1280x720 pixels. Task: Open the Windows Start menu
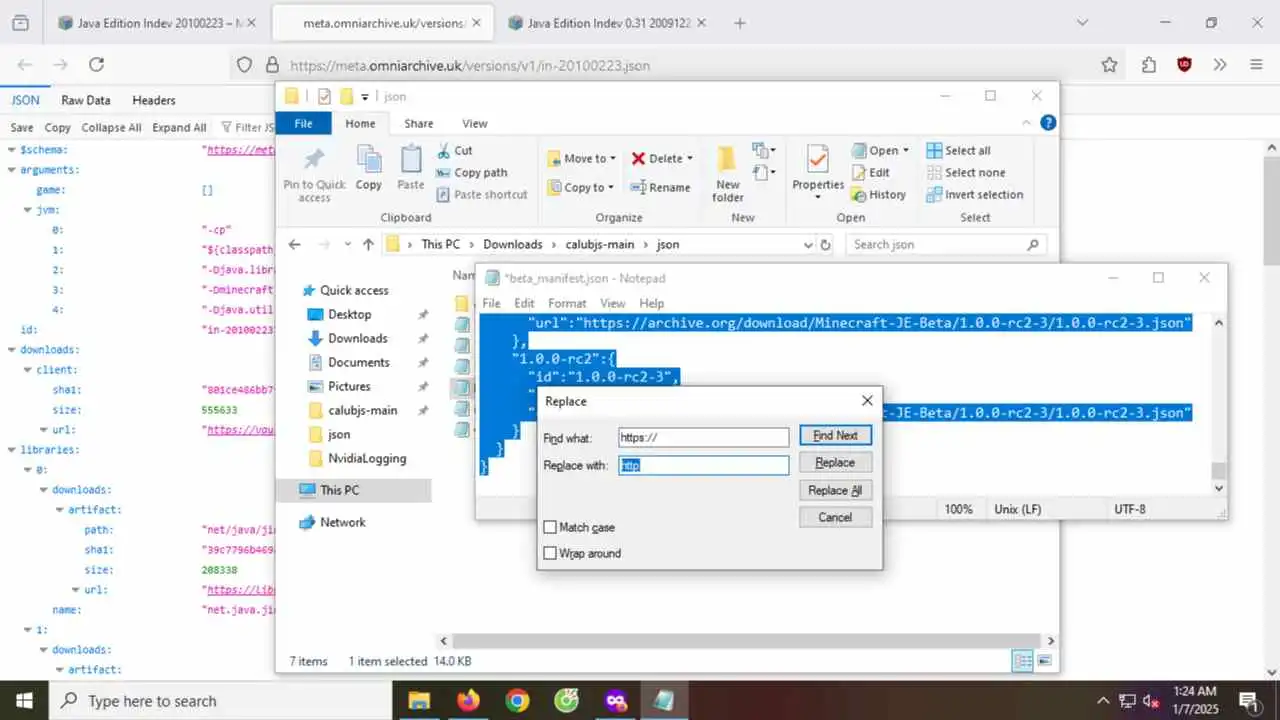[x=24, y=700]
